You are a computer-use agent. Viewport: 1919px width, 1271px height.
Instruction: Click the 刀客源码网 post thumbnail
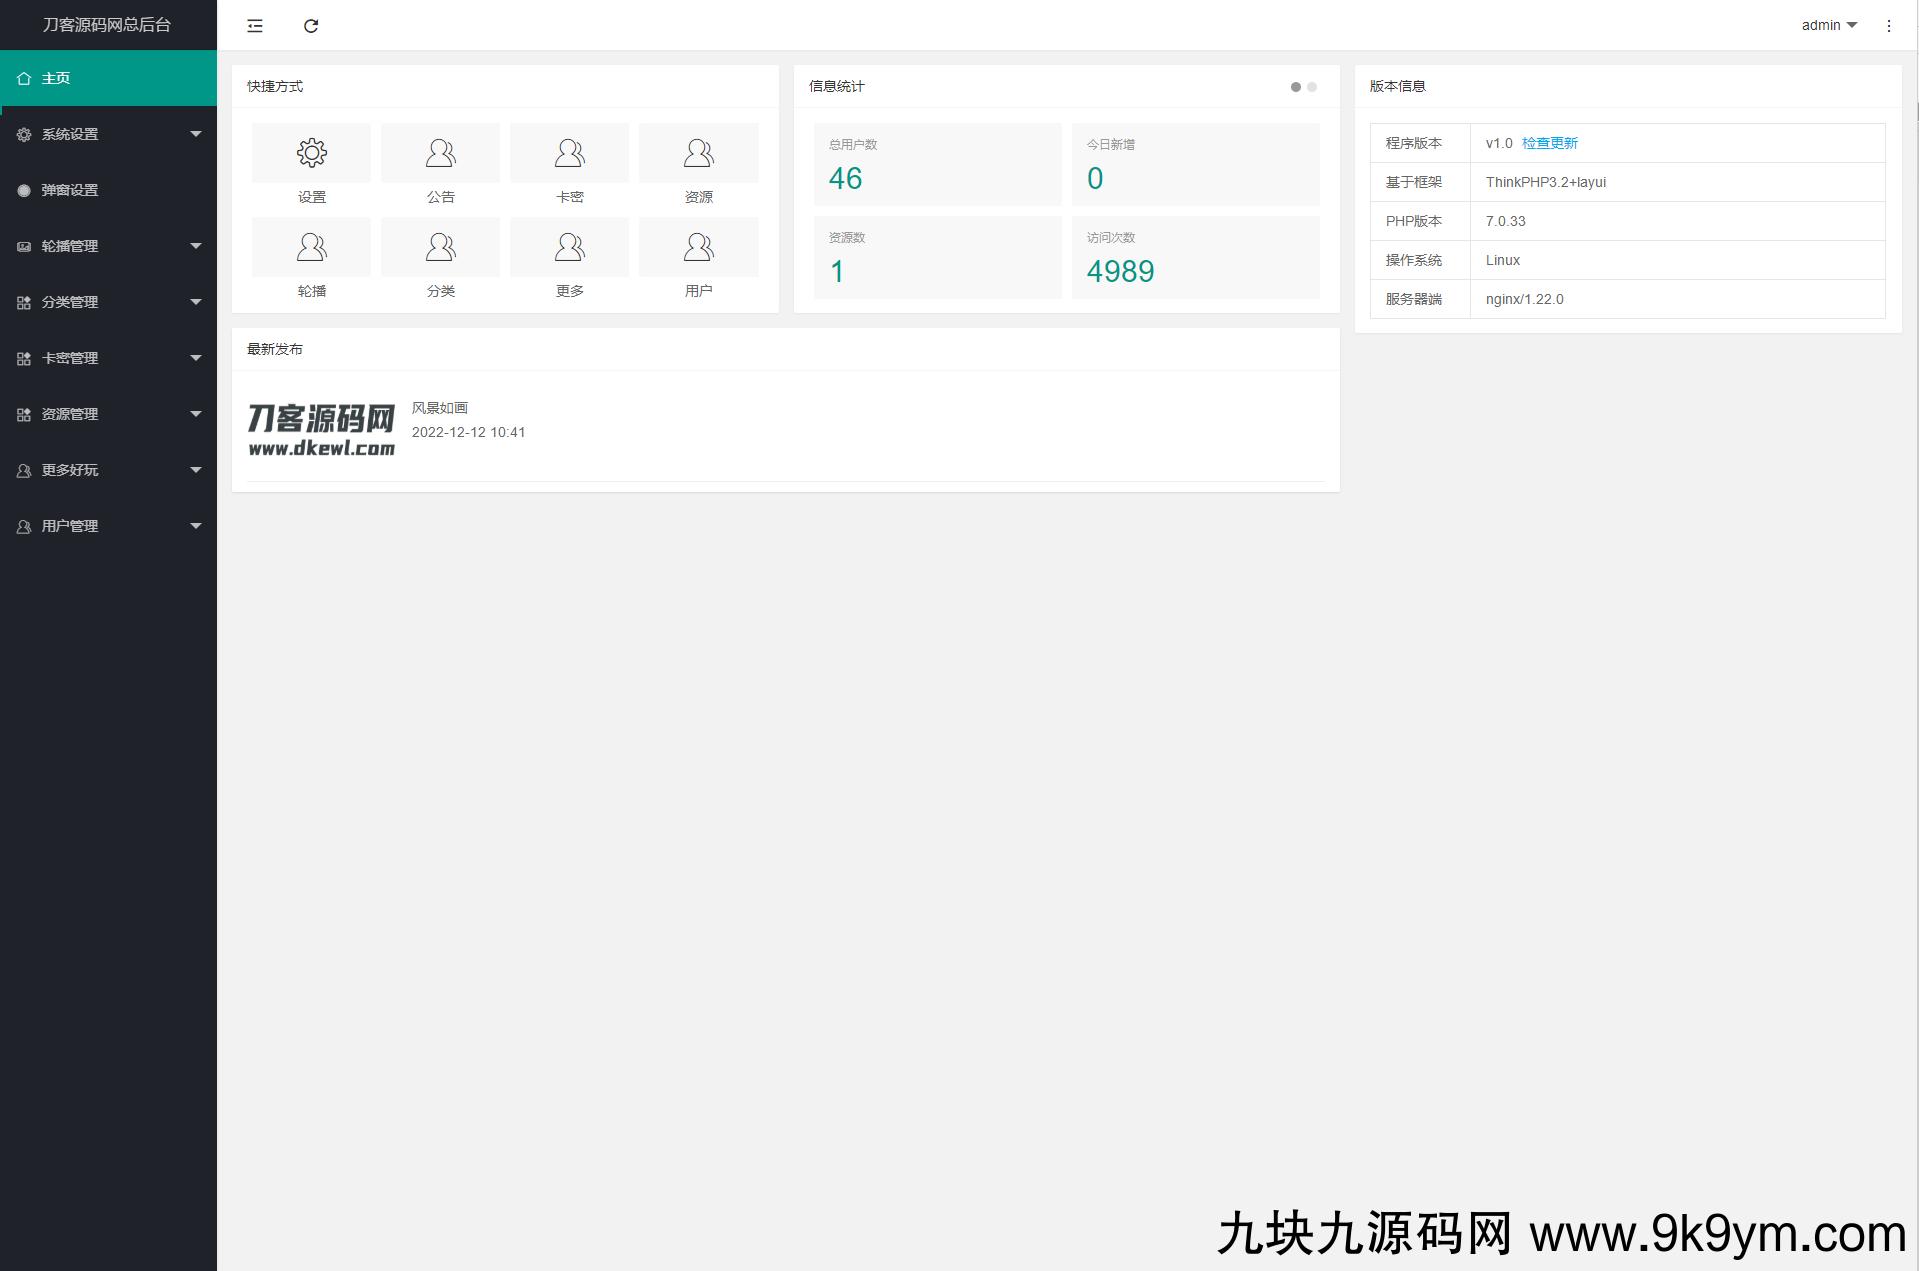tap(321, 430)
